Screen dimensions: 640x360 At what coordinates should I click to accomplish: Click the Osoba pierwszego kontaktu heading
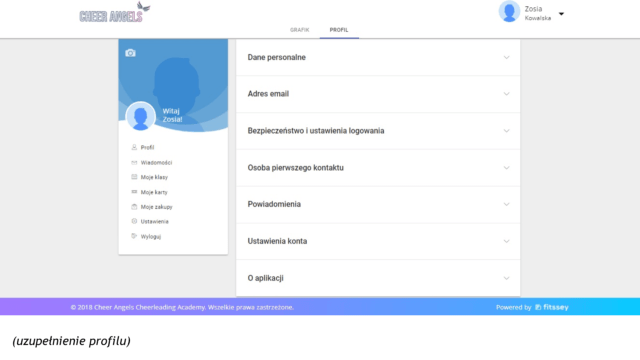click(x=296, y=168)
